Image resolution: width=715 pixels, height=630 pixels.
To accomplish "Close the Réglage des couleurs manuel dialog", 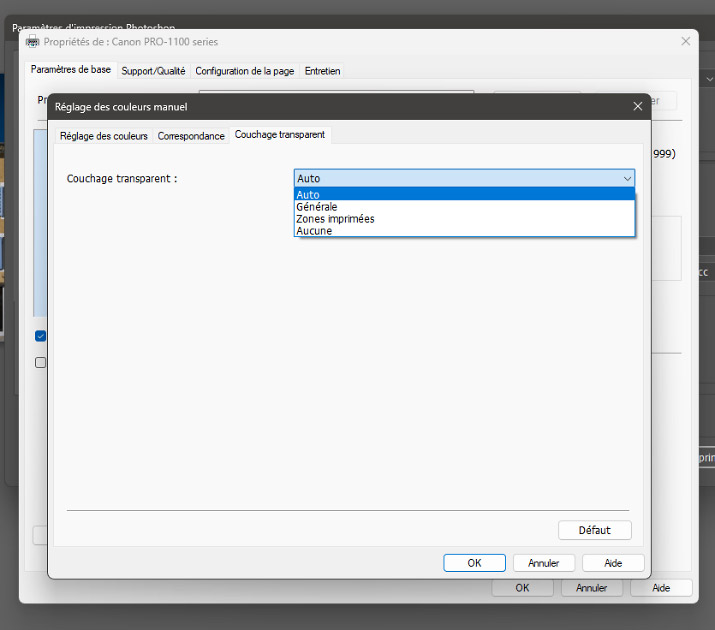I will (x=637, y=106).
